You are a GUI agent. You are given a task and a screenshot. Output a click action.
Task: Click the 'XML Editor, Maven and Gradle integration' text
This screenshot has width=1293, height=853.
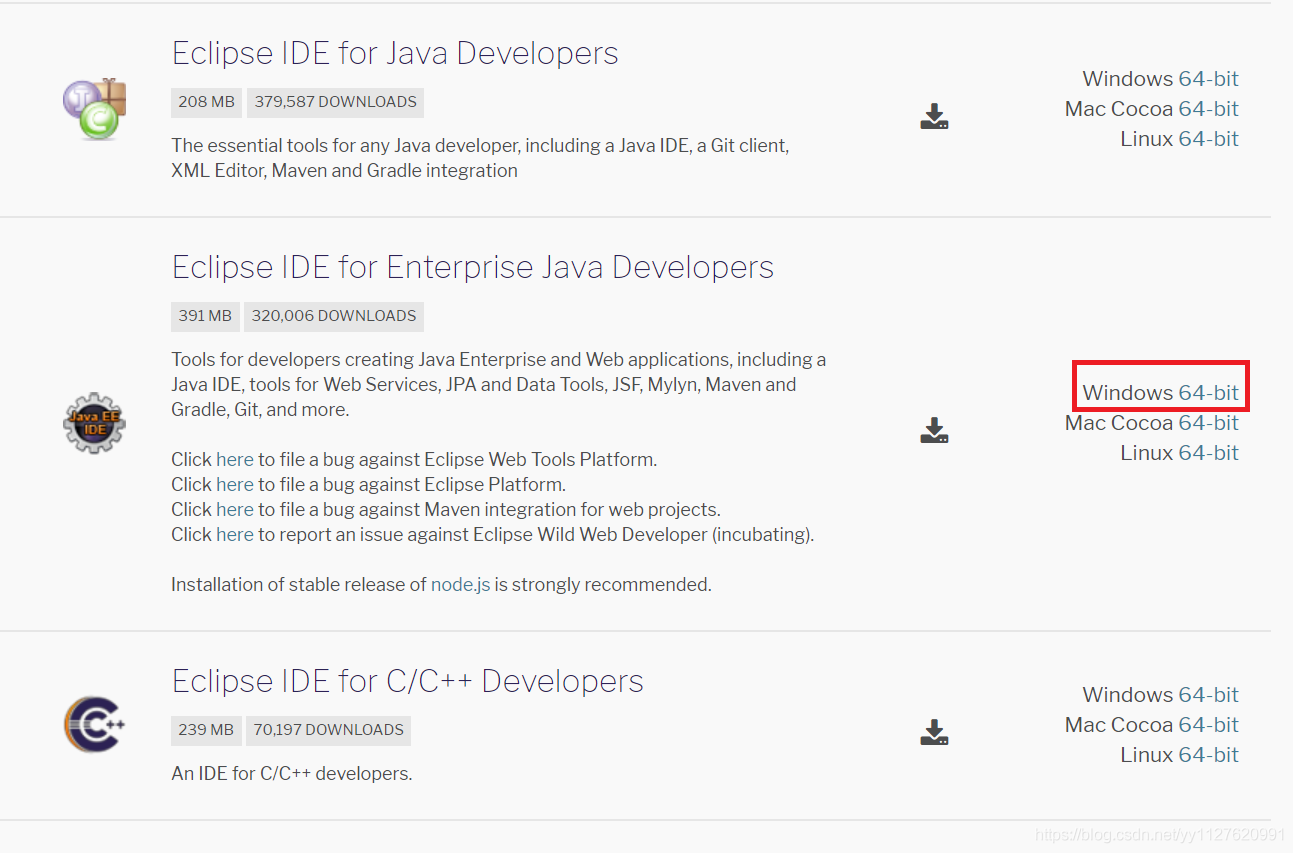point(345,171)
